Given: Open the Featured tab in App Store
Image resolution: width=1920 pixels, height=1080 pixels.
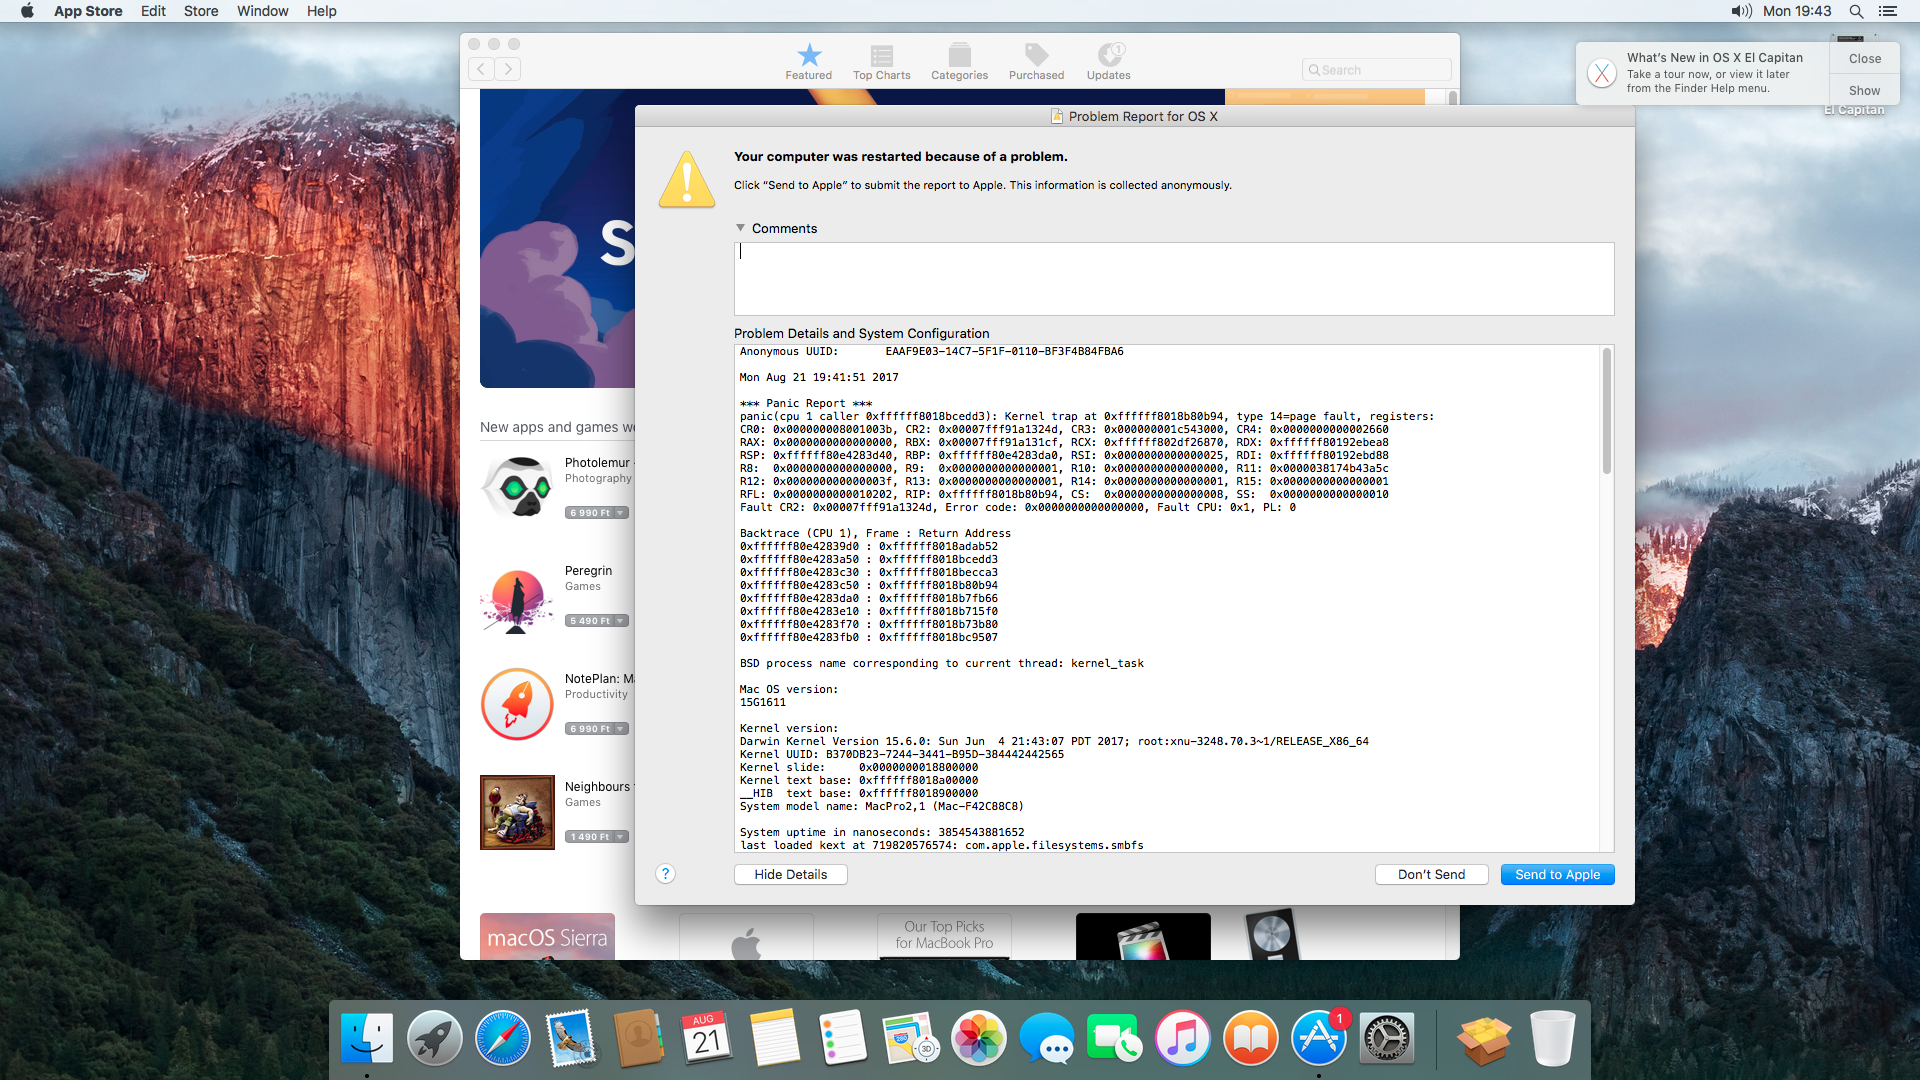Looking at the screenshot, I should (808, 61).
